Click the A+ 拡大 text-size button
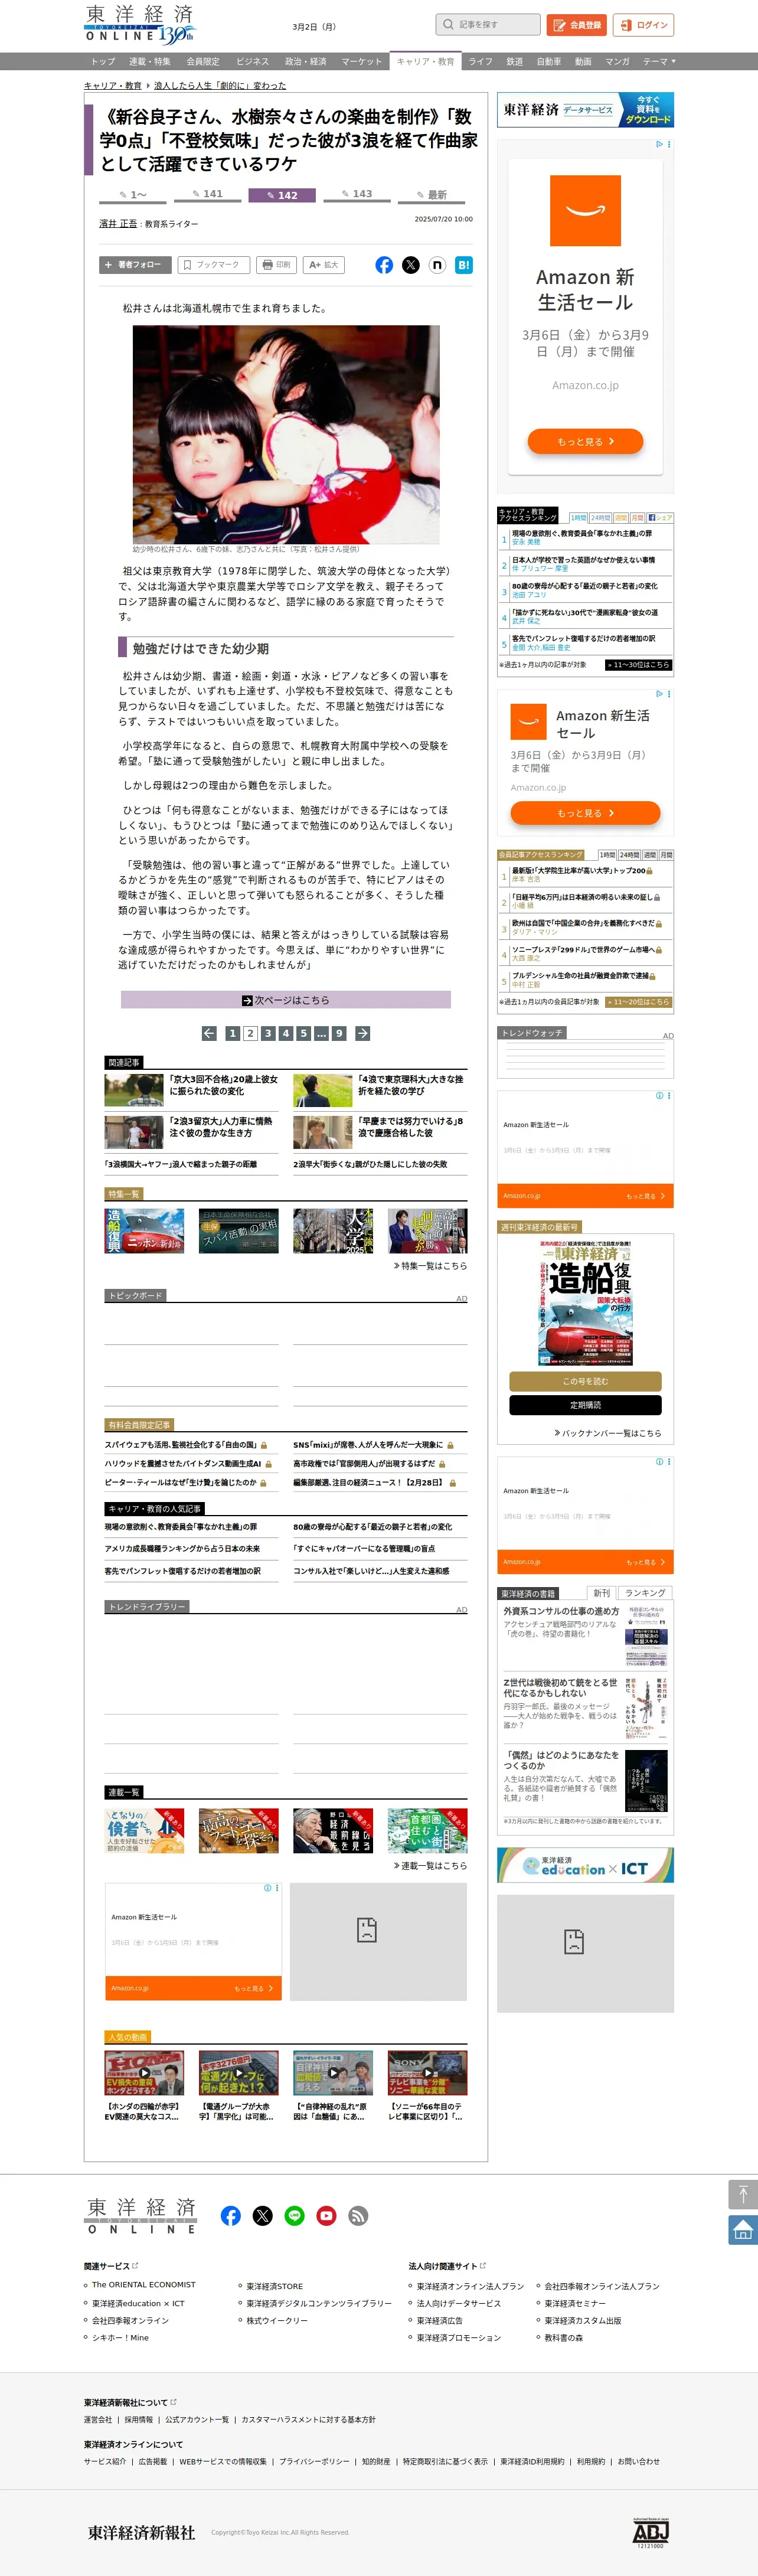 pos(324,265)
